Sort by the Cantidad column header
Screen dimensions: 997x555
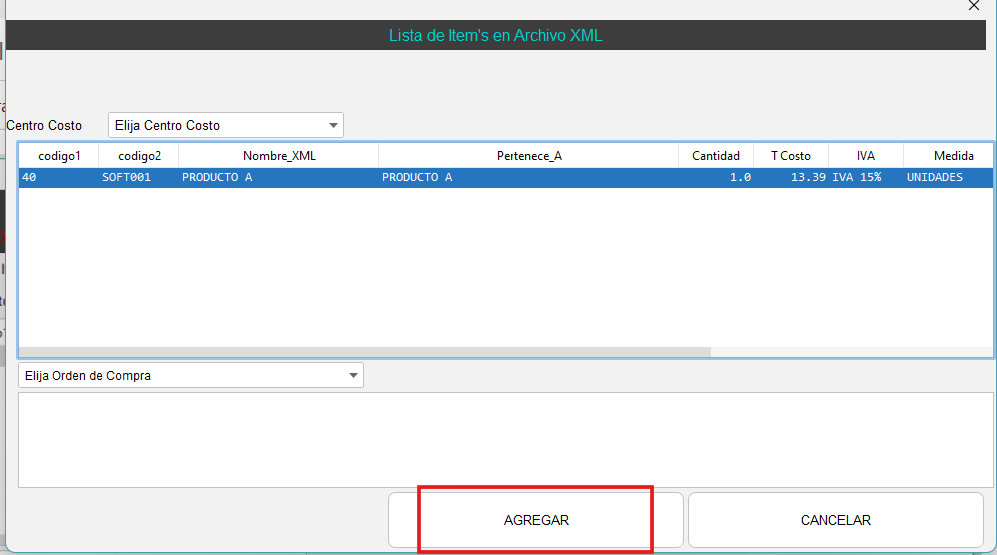(715, 155)
